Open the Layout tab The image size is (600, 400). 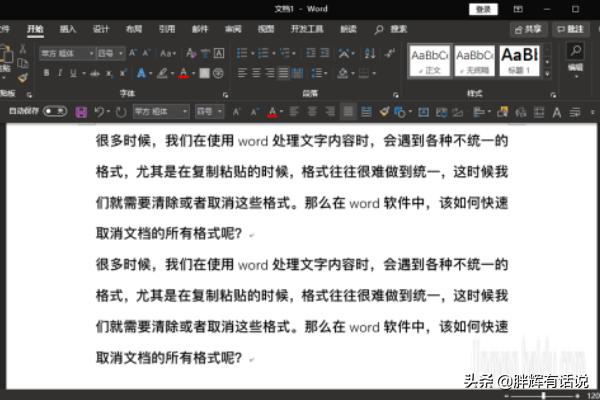click(x=134, y=29)
